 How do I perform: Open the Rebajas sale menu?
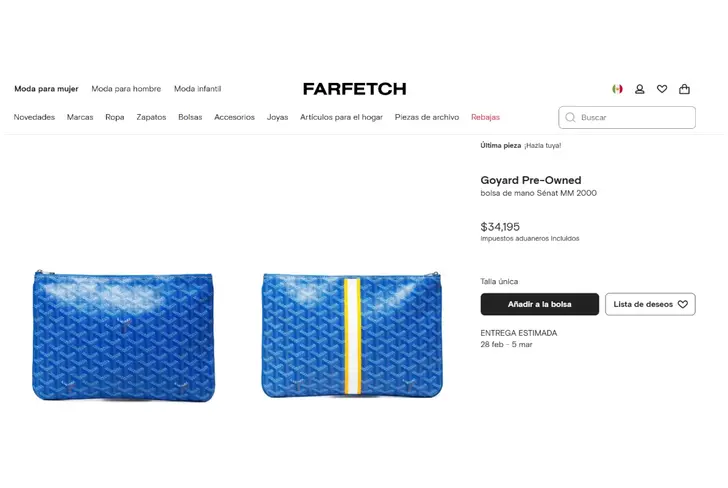pyautogui.click(x=485, y=117)
